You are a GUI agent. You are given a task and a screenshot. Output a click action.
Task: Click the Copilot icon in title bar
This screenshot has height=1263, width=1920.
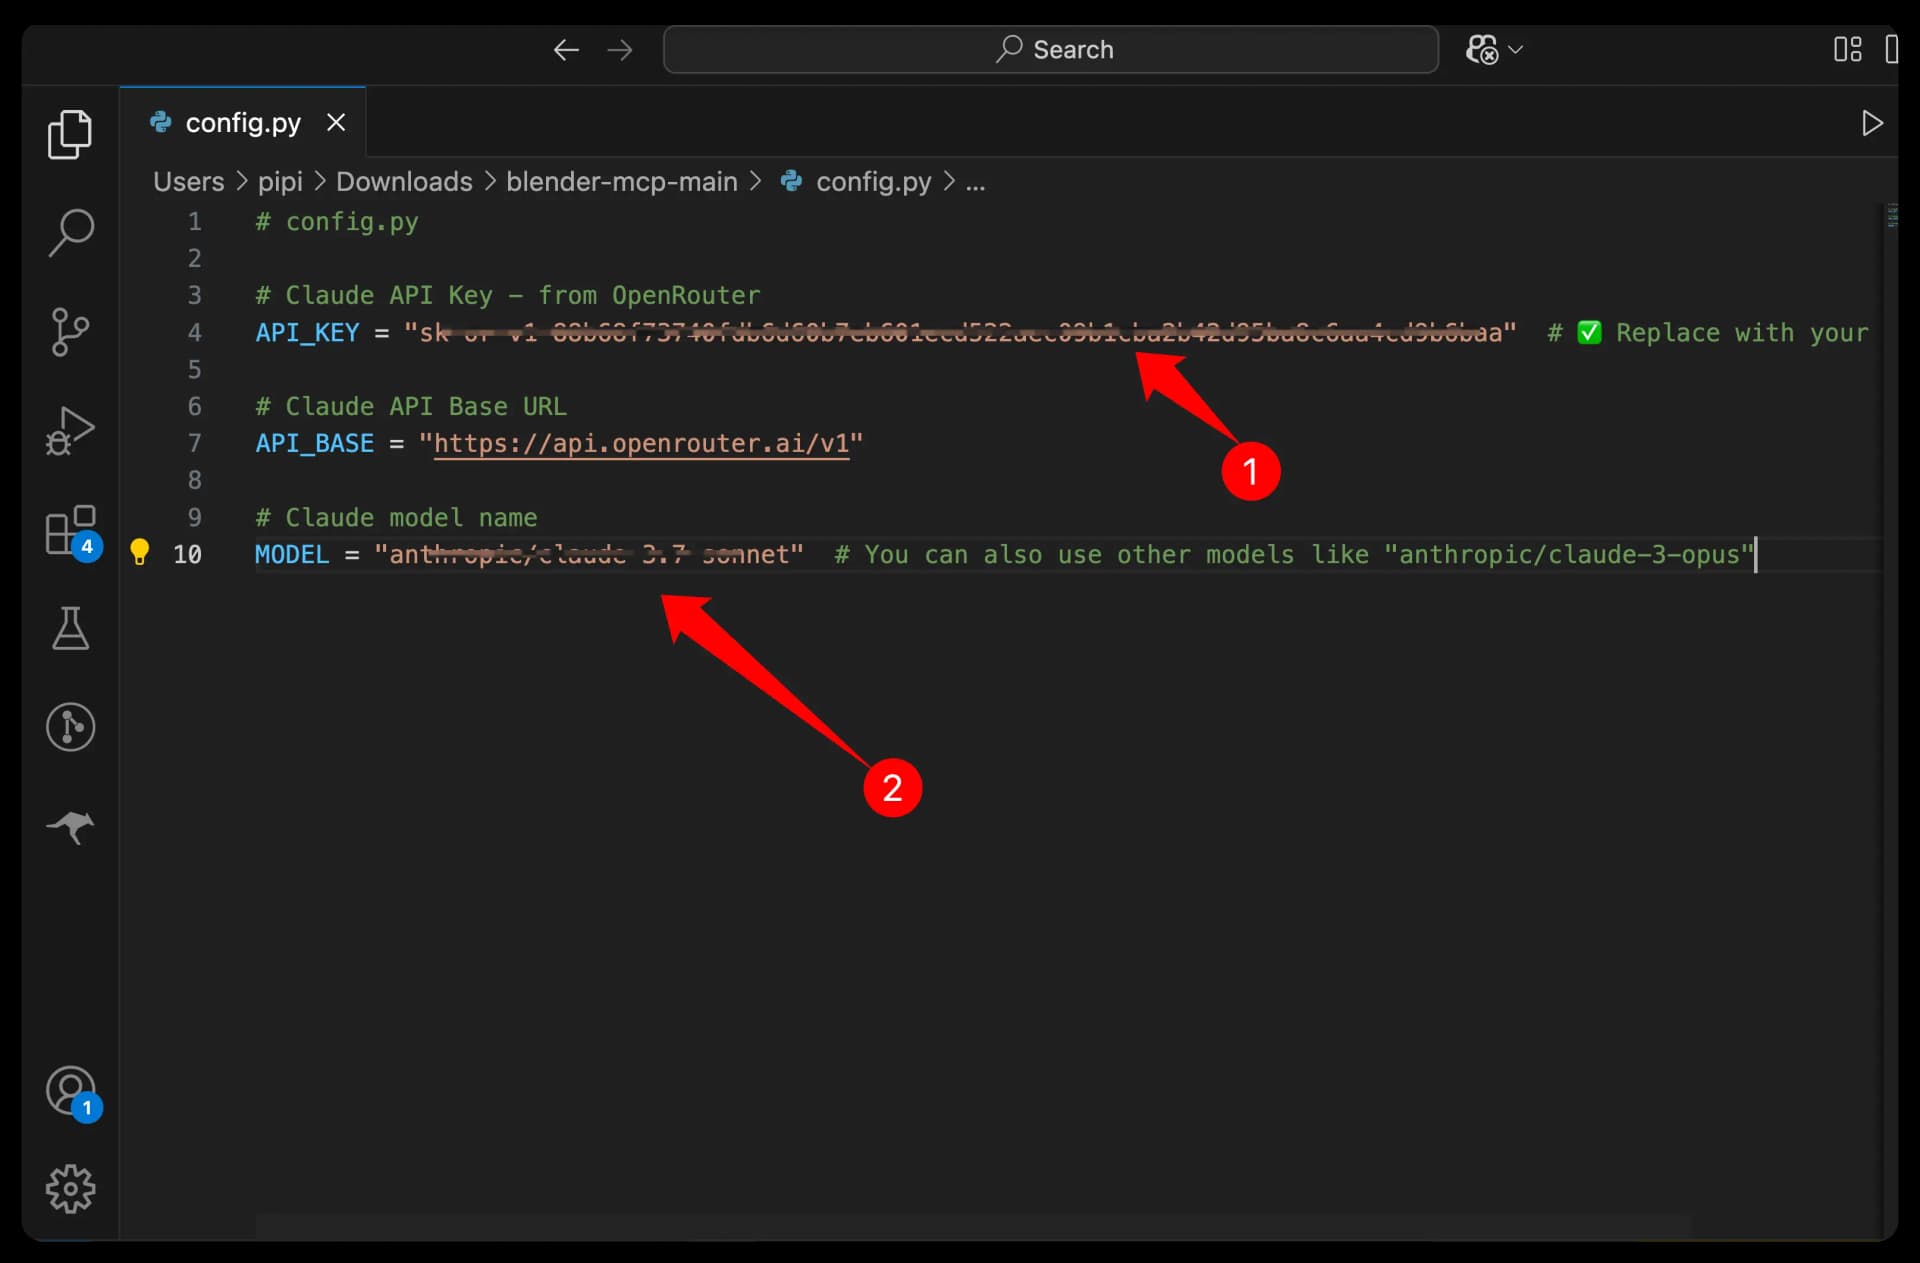[1482, 49]
